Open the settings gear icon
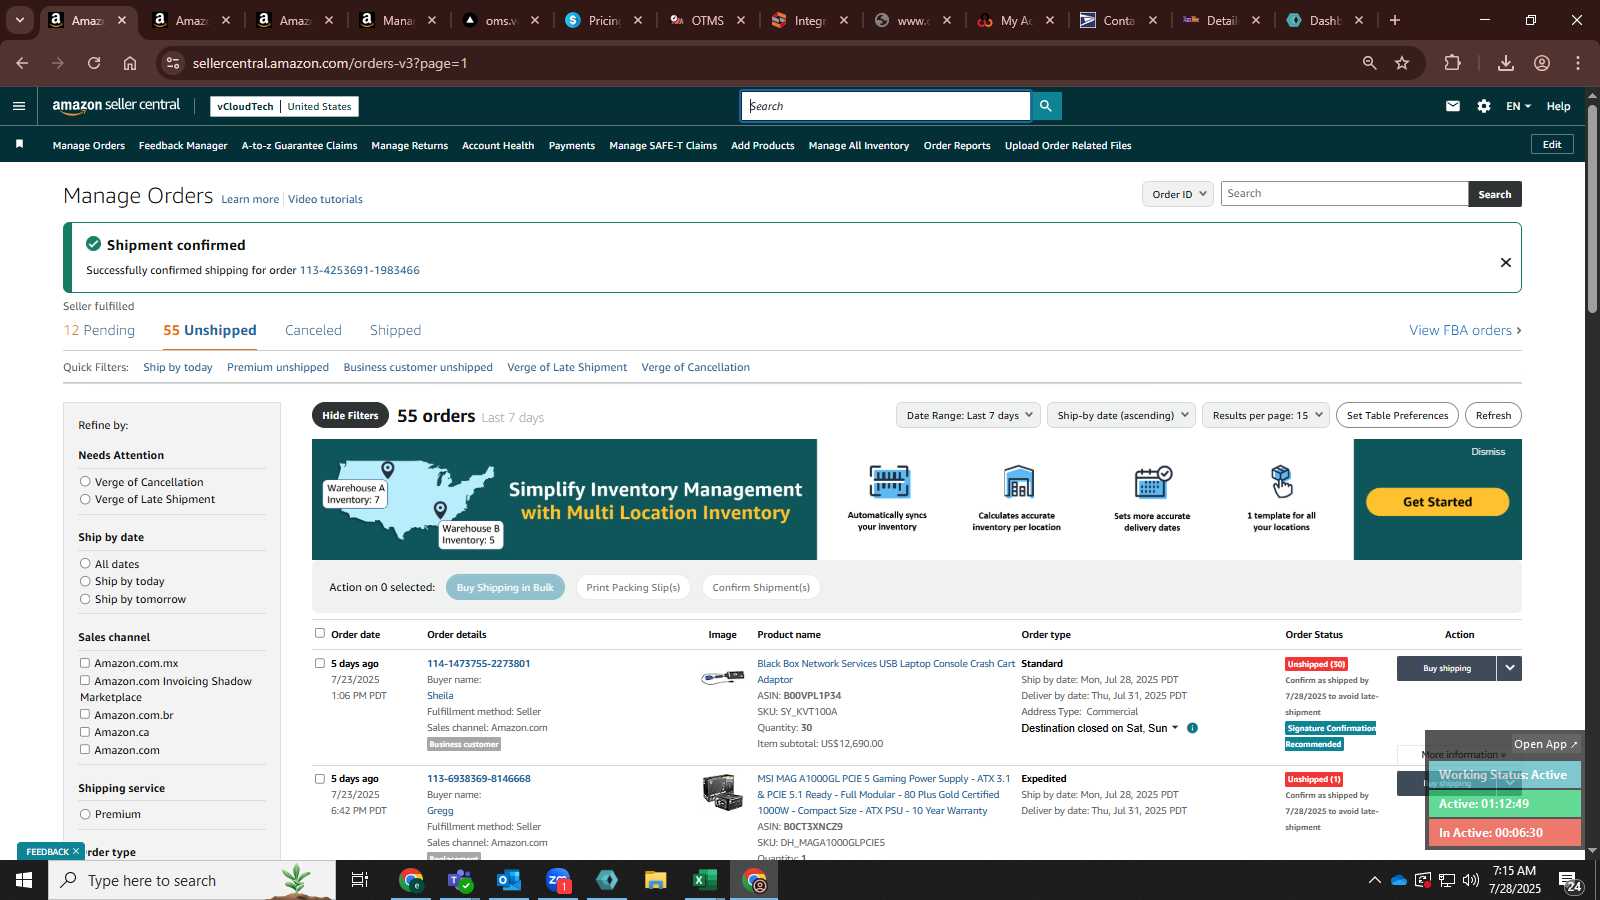1600x900 pixels. (1484, 106)
